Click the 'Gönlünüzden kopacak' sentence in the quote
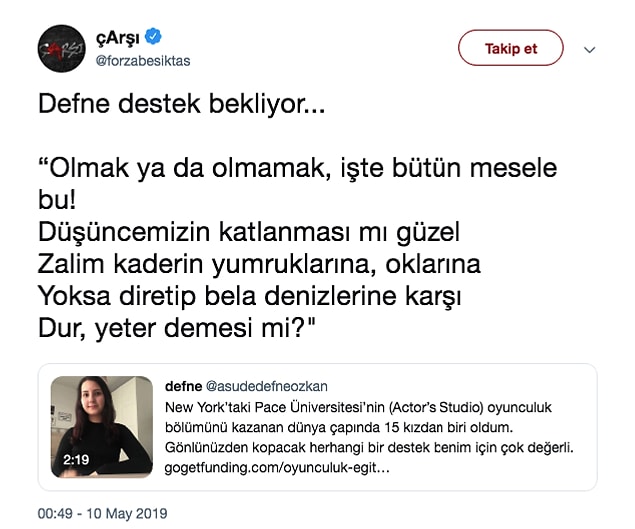The width and height of the screenshot is (635, 529). [x=369, y=448]
